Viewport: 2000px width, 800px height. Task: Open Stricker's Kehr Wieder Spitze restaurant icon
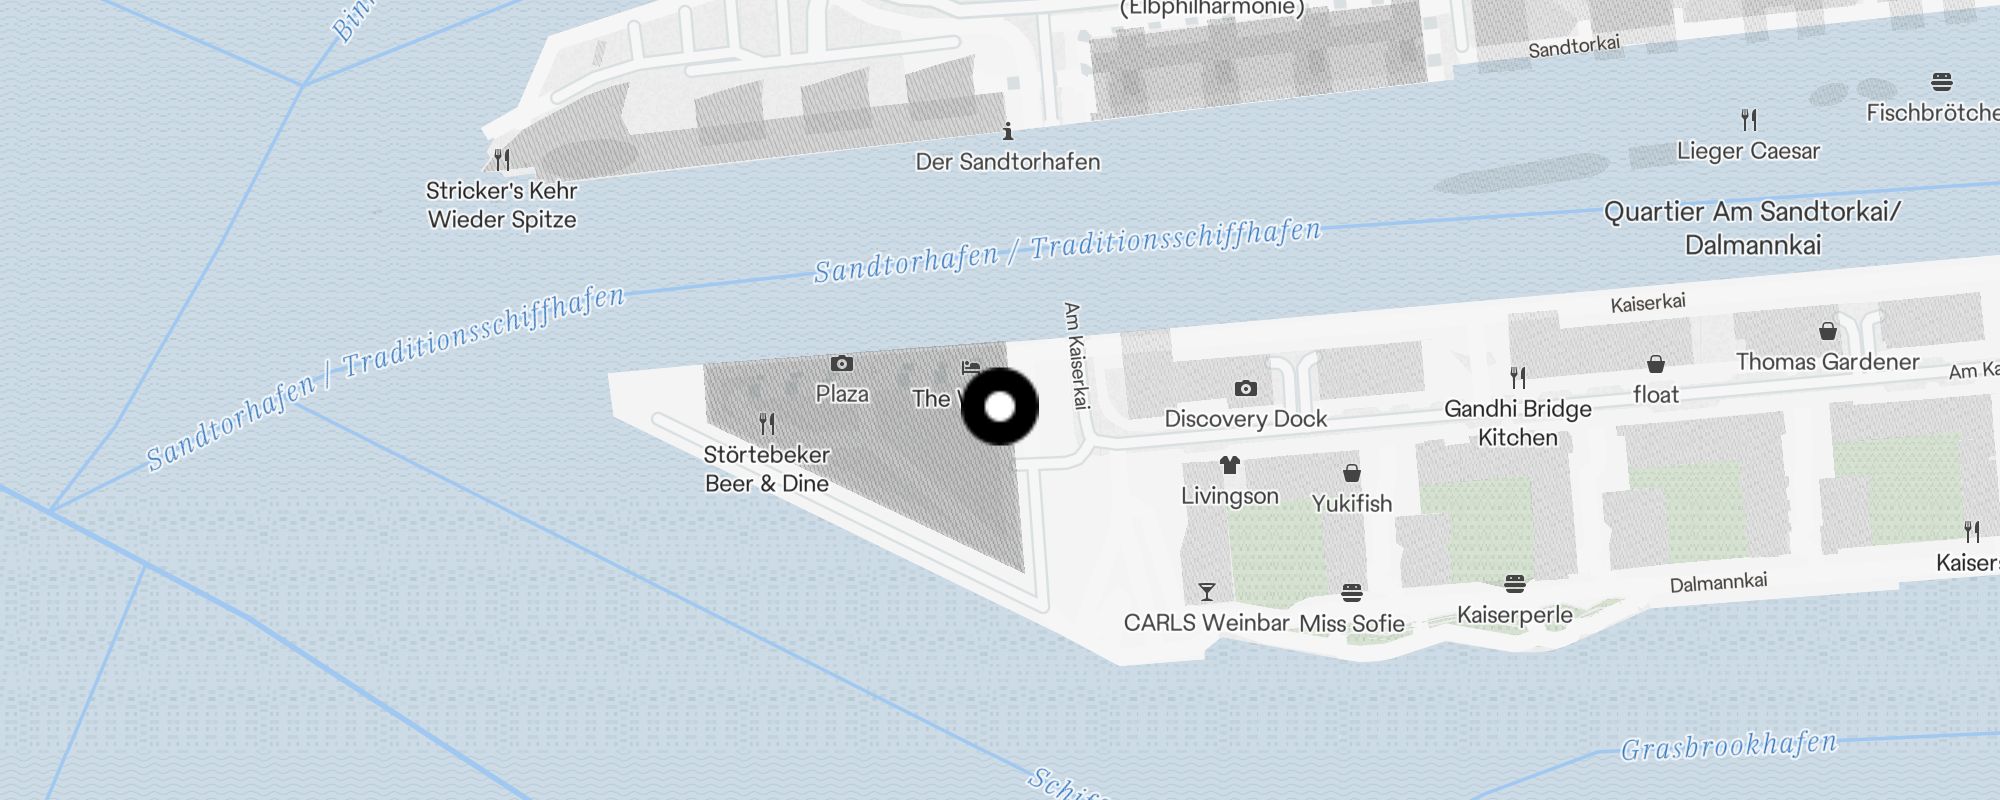(x=502, y=159)
